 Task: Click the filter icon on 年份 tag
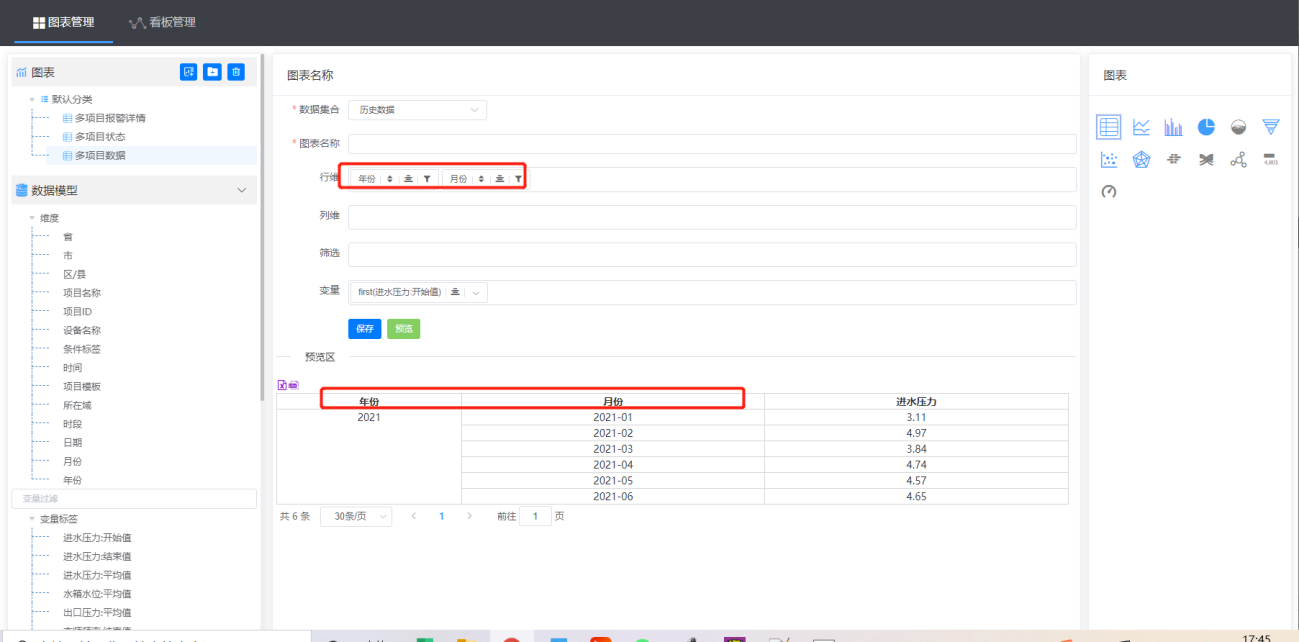427,178
